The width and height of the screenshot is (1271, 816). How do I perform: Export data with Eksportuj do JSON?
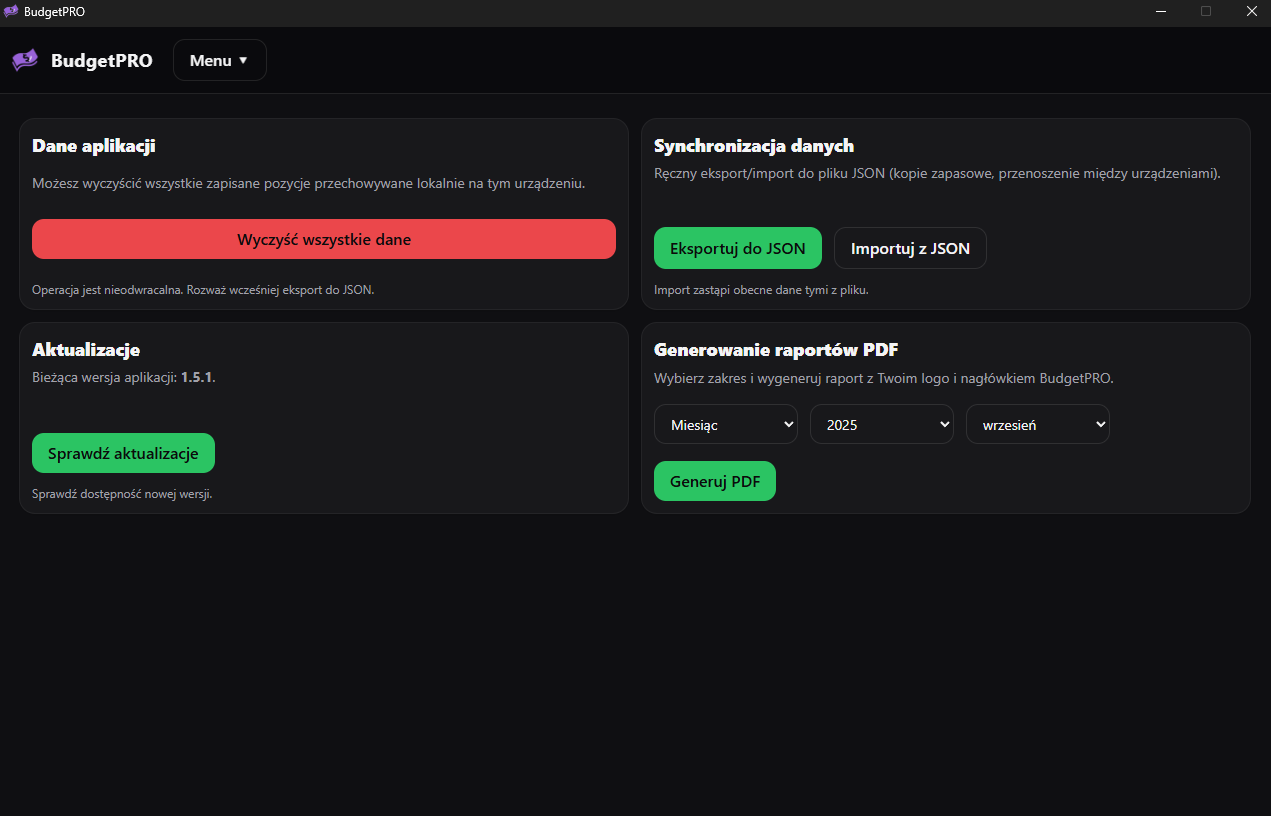pos(737,248)
